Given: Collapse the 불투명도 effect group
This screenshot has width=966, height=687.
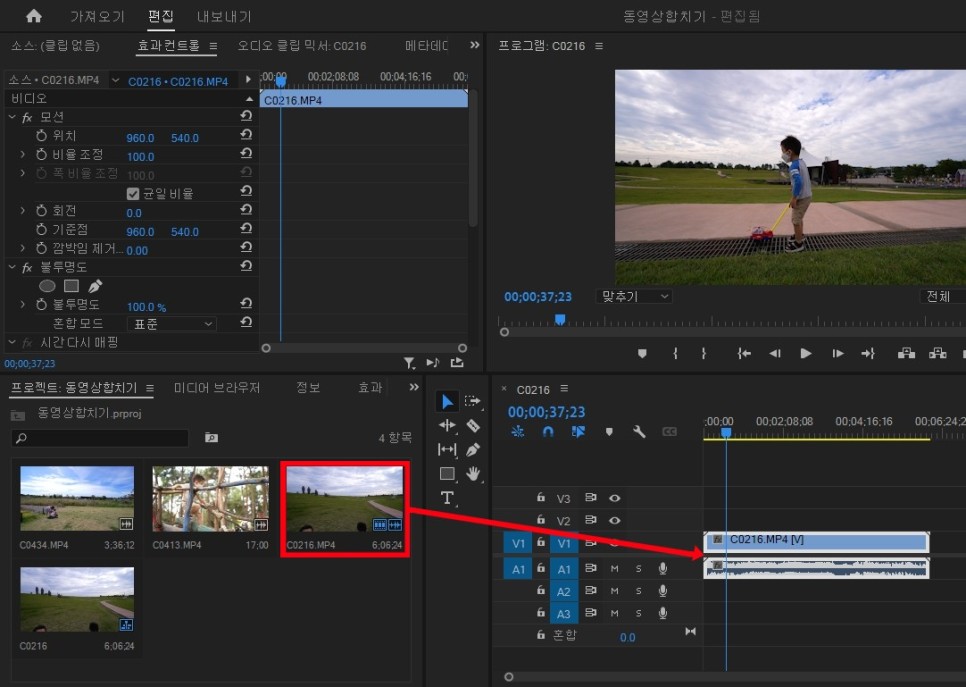Looking at the screenshot, I should (12, 267).
